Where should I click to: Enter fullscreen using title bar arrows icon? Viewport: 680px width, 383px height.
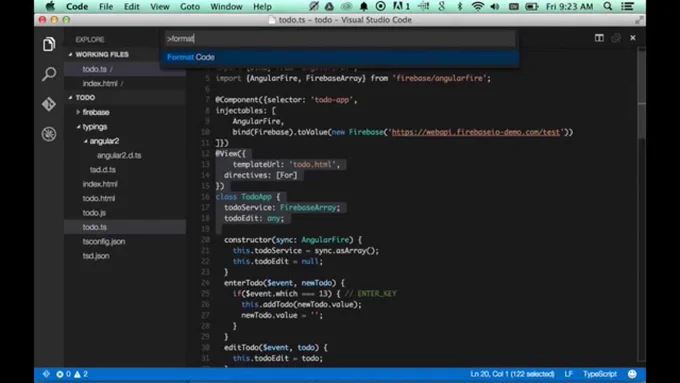point(639,20)
